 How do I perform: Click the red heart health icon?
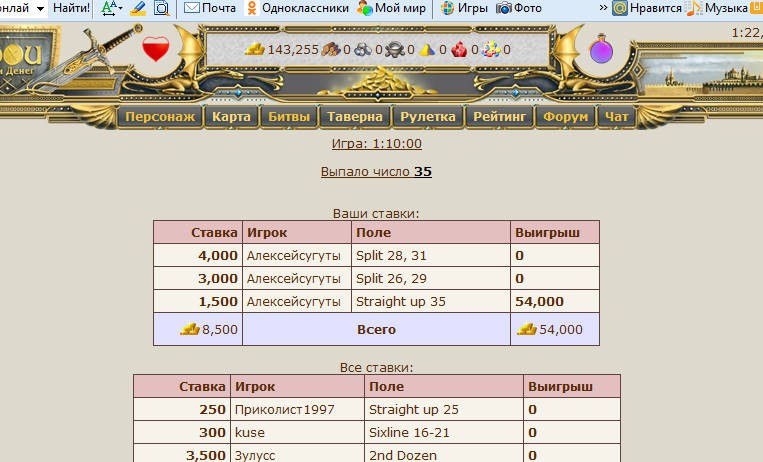point(155,49)
